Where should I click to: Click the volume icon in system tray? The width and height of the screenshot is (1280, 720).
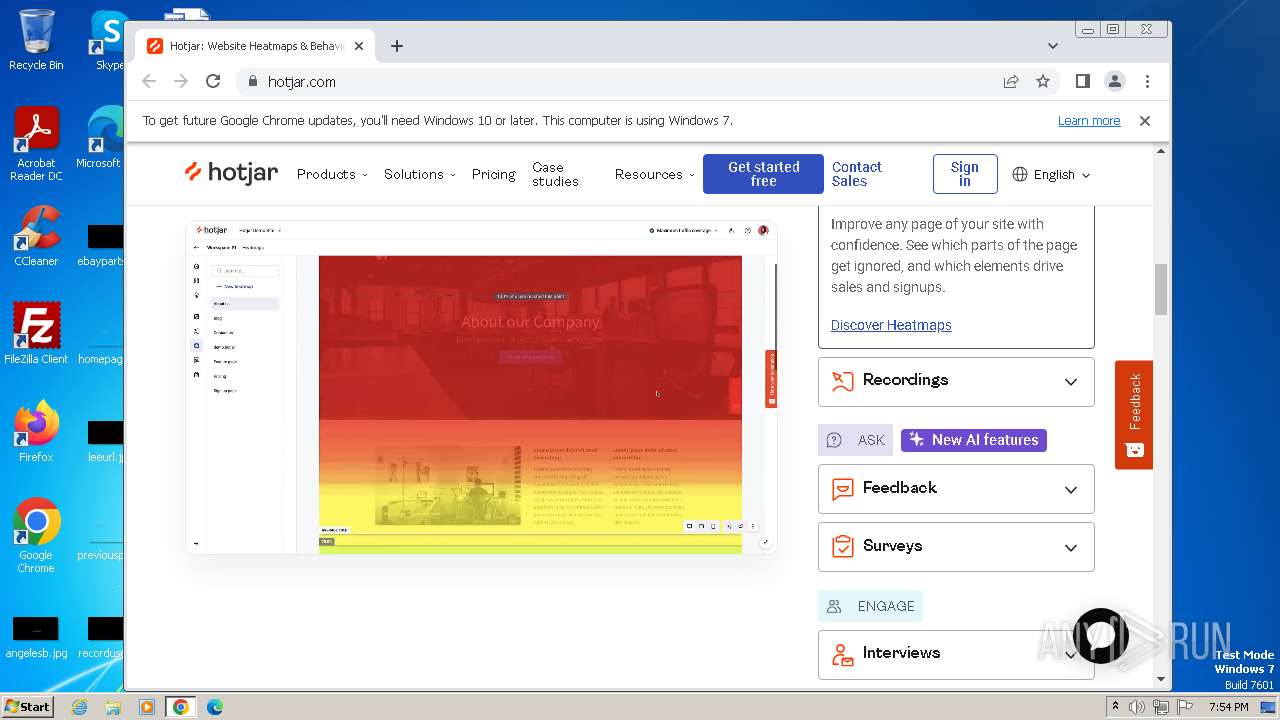[1137, 707]
